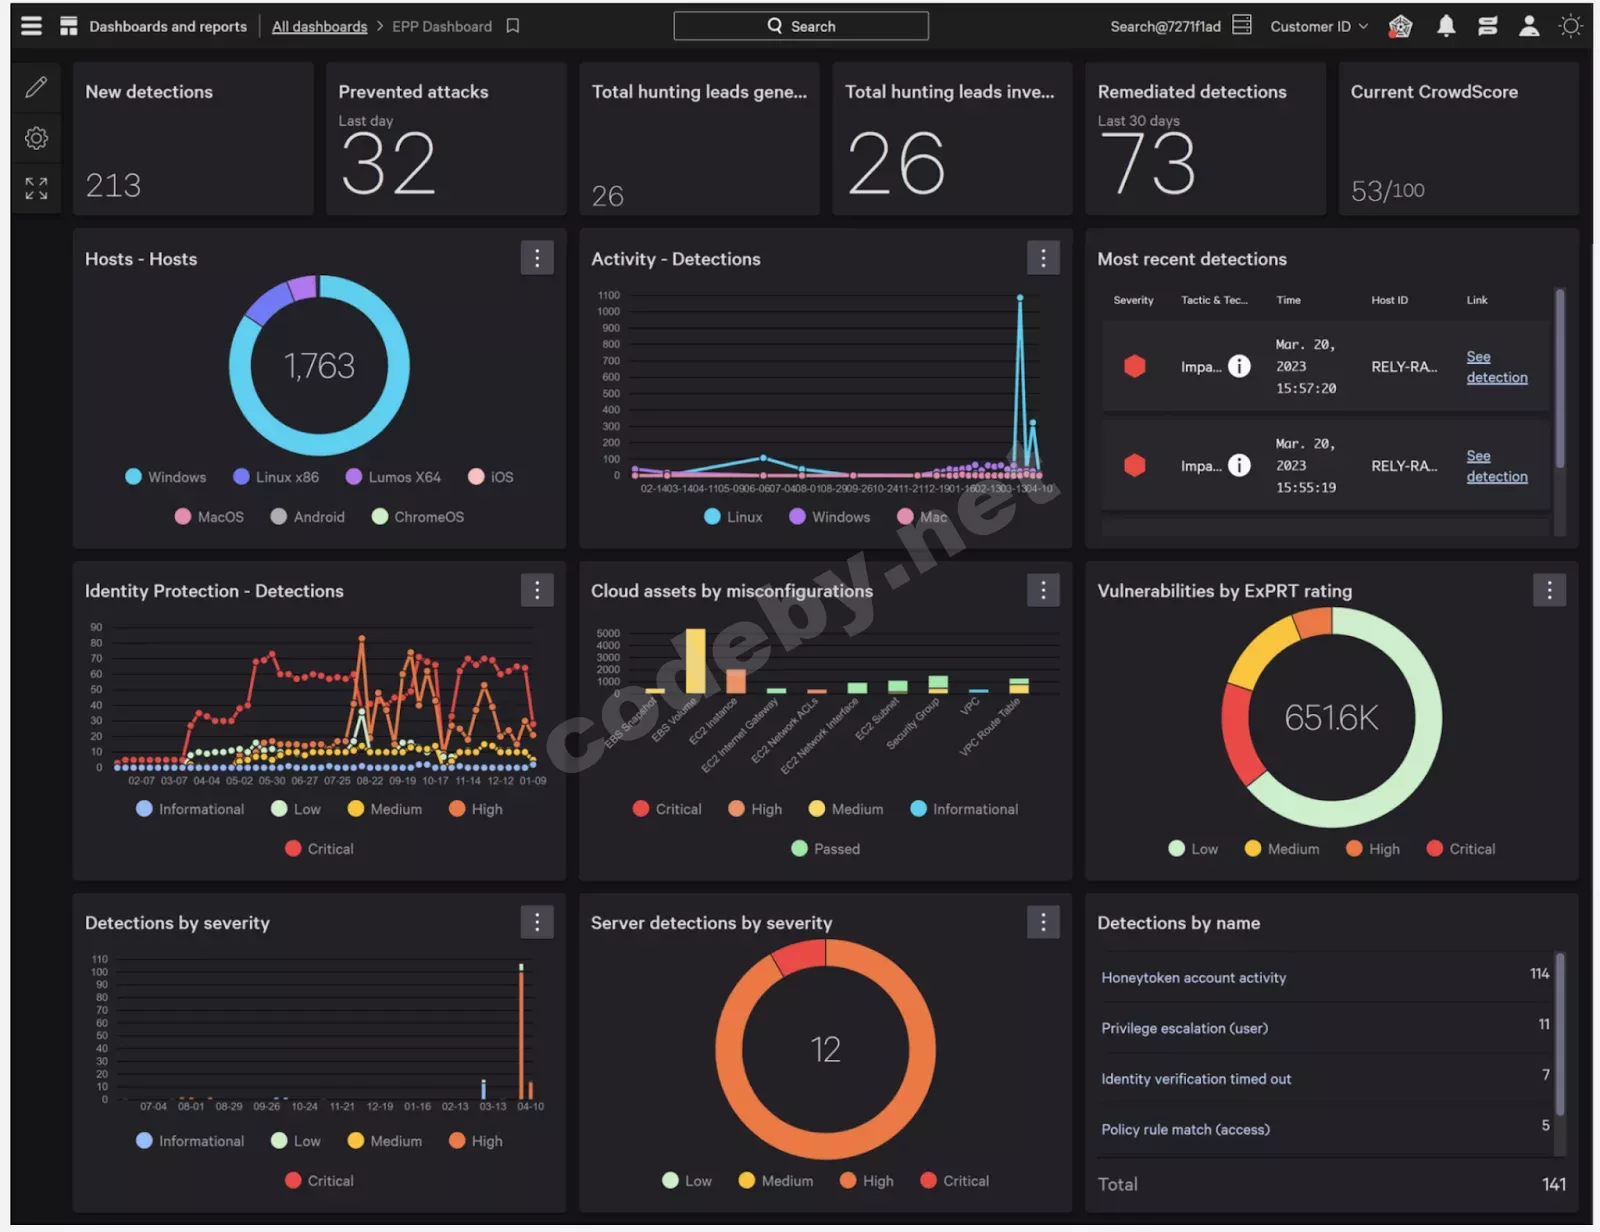Image resolution: width=1600 pixels, height=1232 pixels.
Task: Open the Hosts - Hosts panel options menu
Action: [x=537, y=258]
